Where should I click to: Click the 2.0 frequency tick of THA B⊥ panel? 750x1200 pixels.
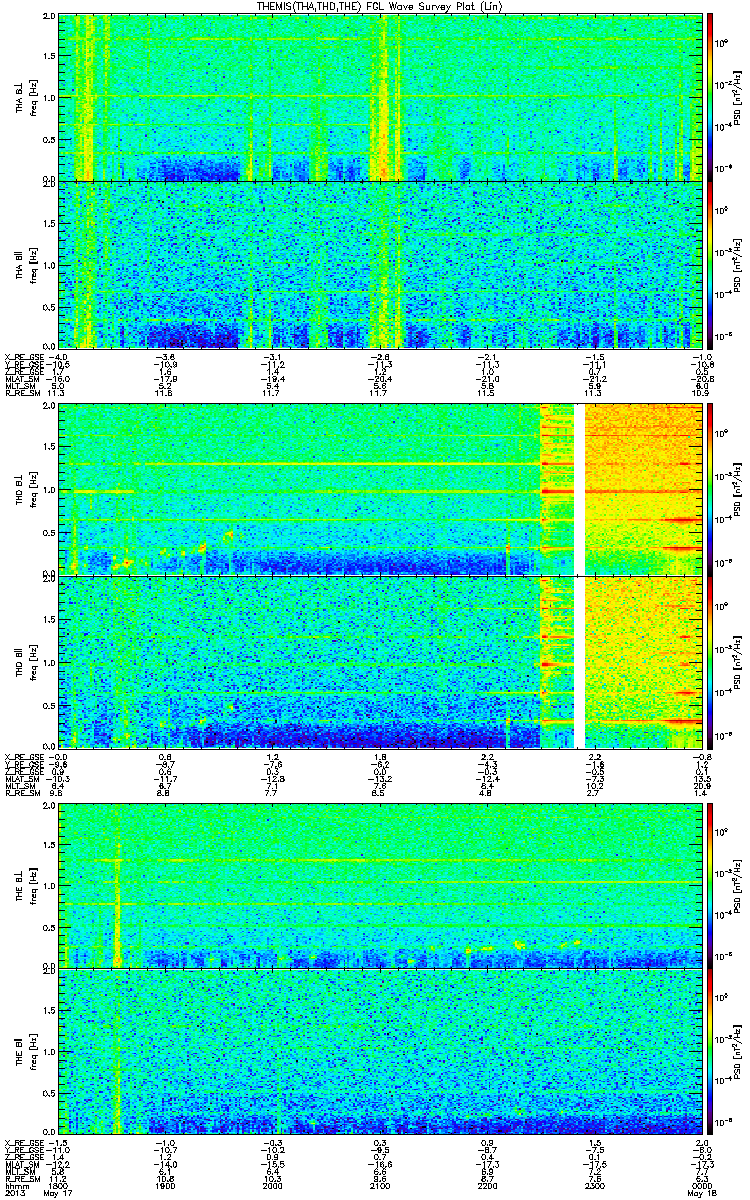click(50, 18)
